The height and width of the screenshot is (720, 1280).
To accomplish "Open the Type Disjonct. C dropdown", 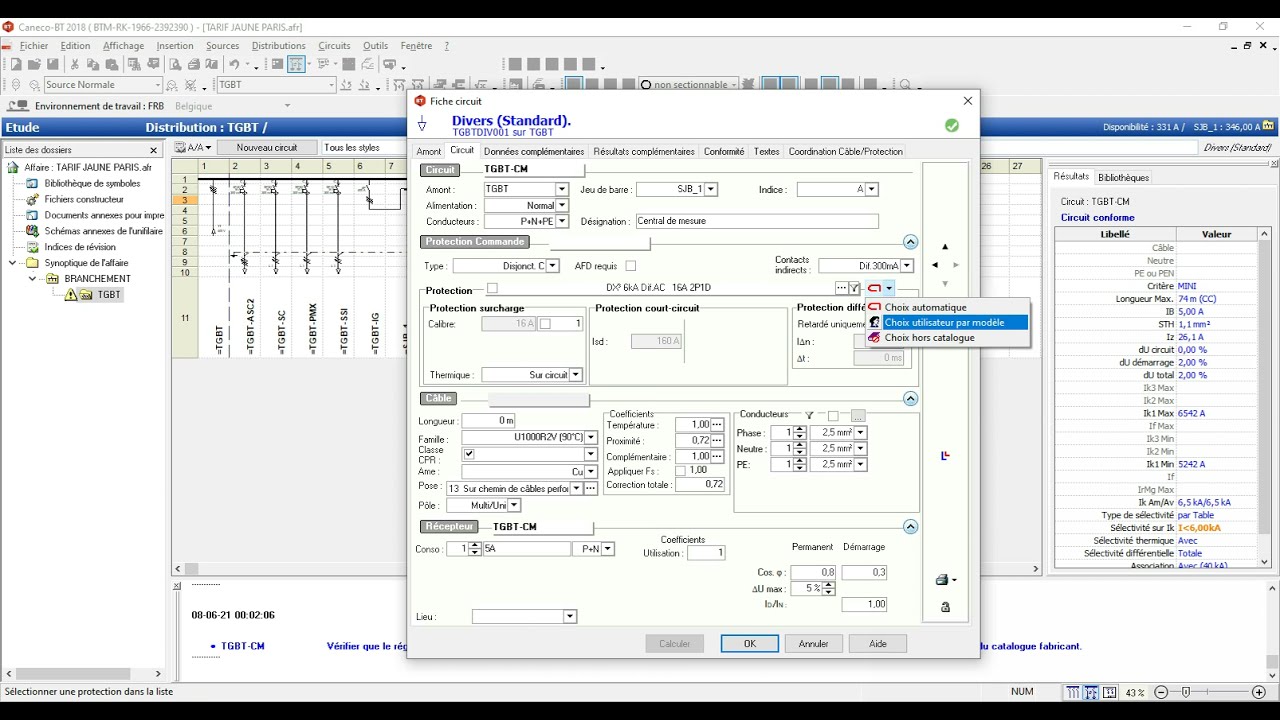I will (553, 266).
